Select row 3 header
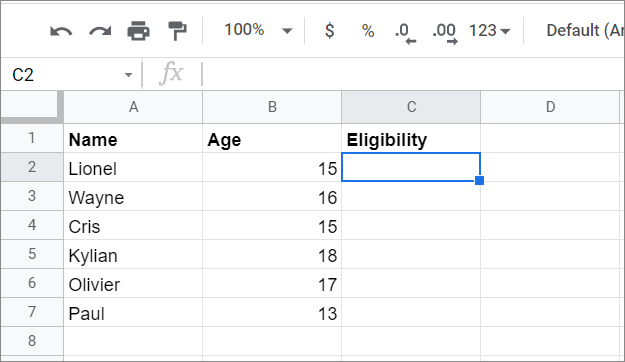Viewport: 625px width, 362px height. [x=32, y=196]
